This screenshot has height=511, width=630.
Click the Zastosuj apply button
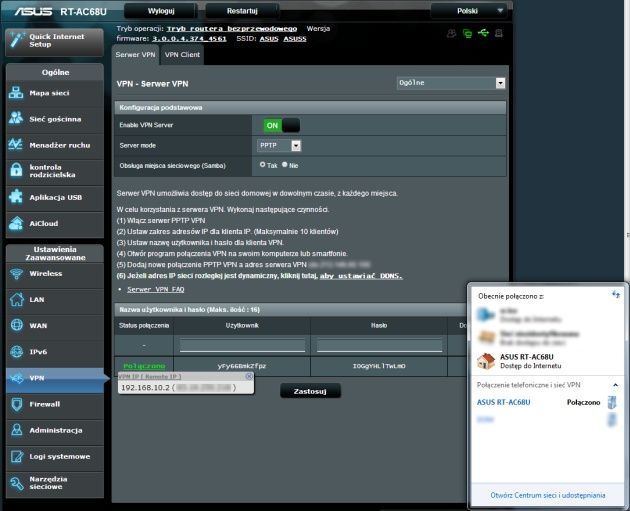(310, 391)
